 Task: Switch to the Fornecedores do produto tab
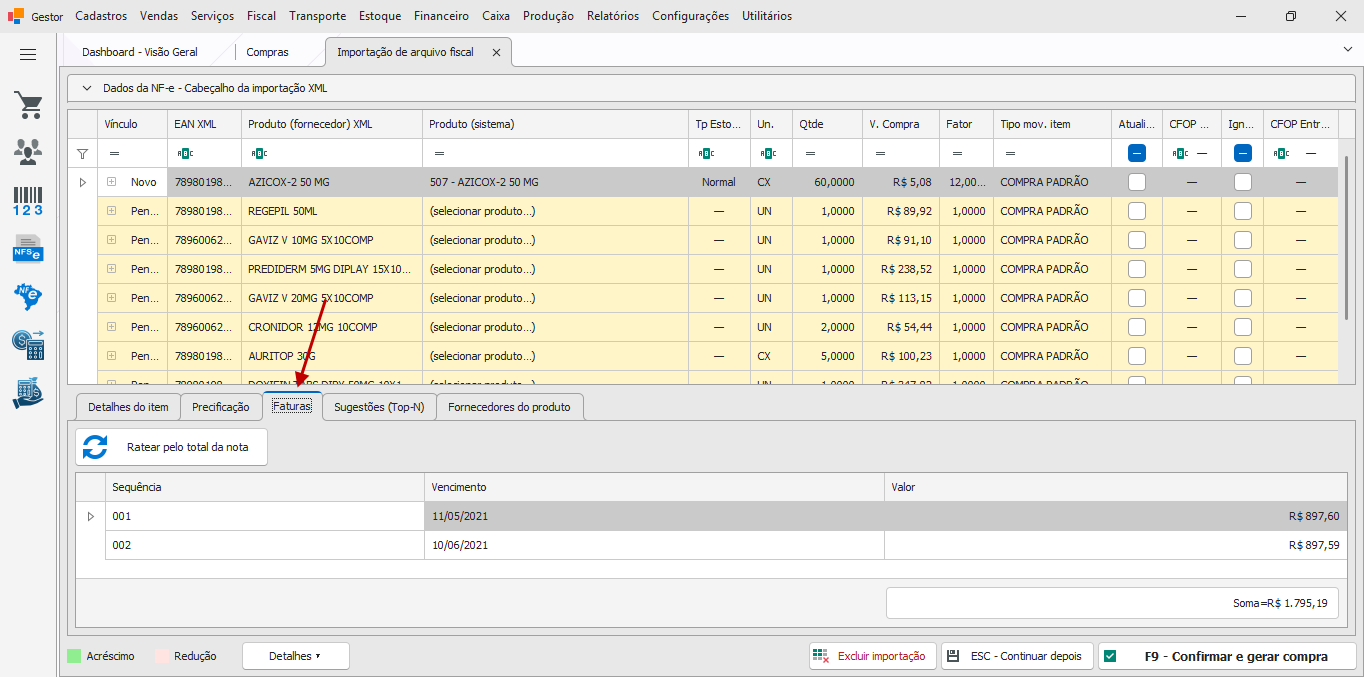(x=509, y=407)
